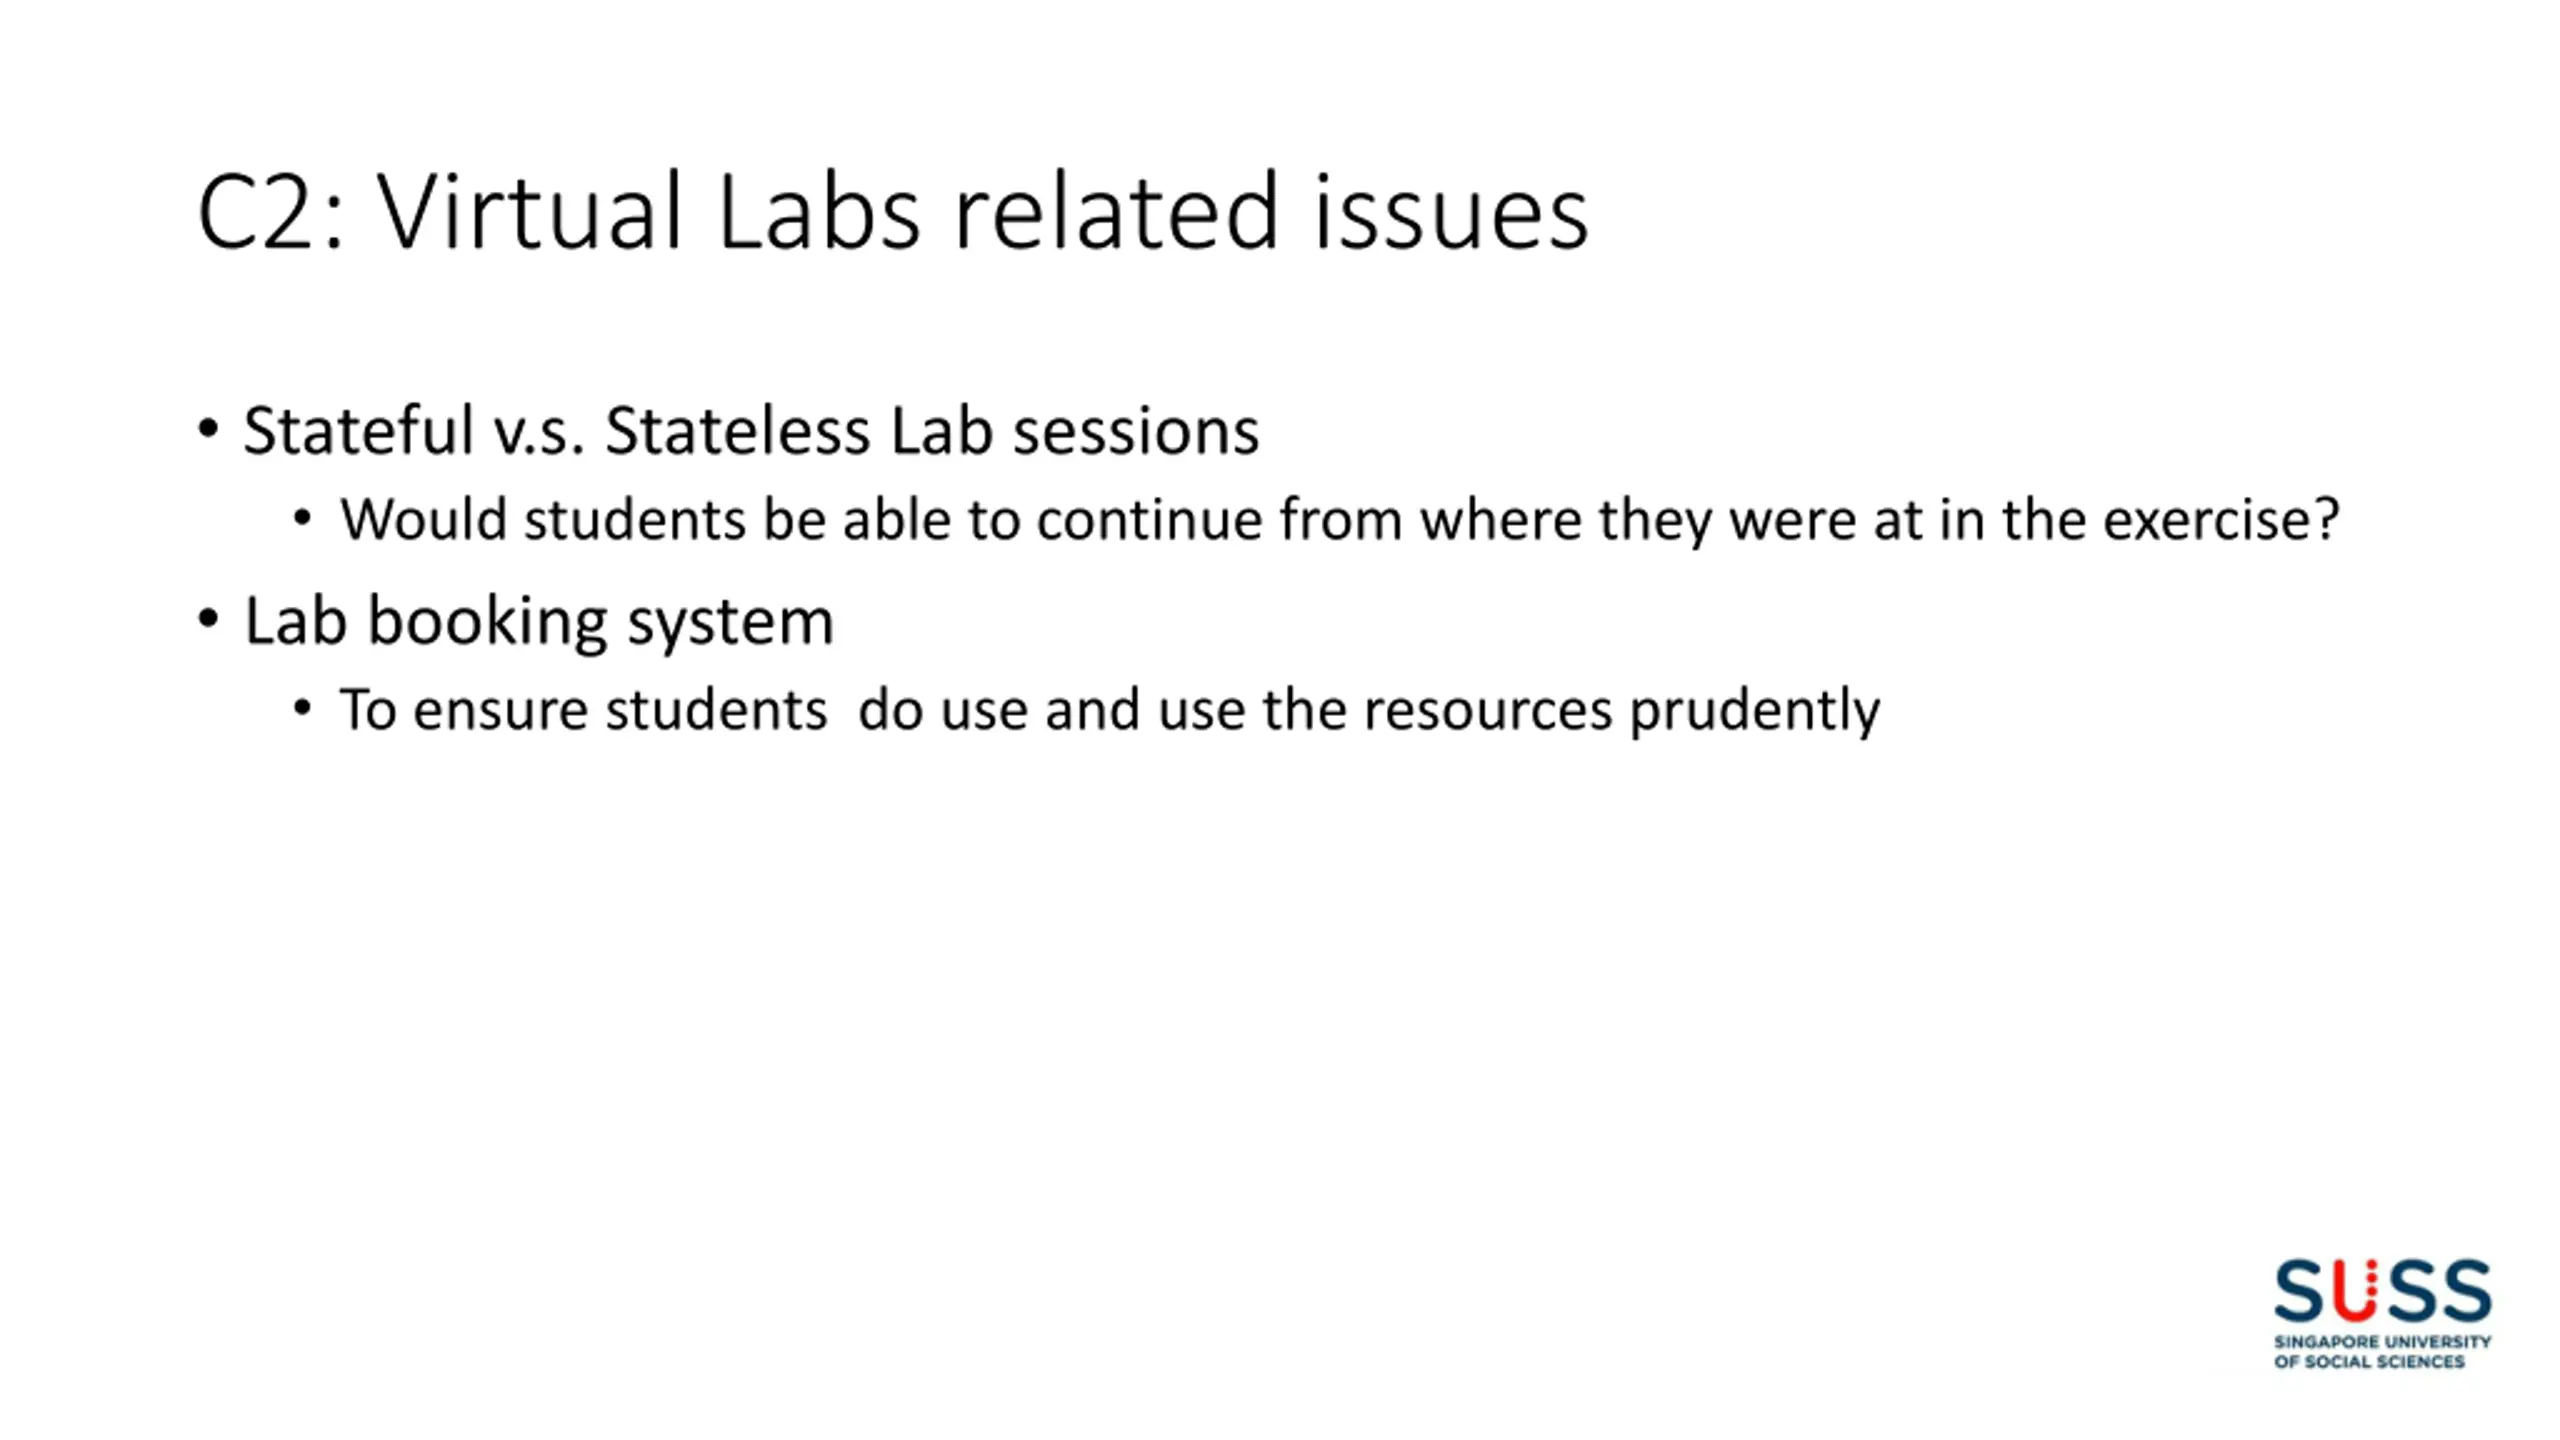Click 'Stateful v.s. Stateless Lab sessions' bullet text

pos(751,431)
